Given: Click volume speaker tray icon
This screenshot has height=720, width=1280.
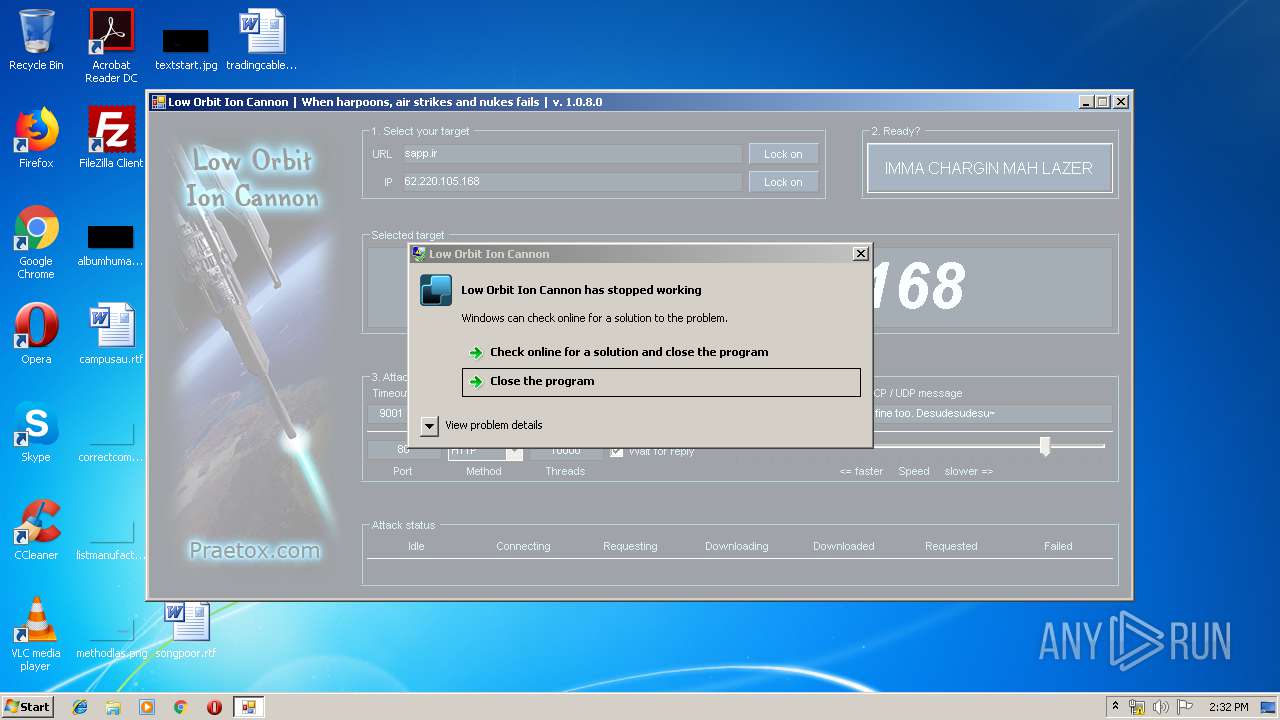Looking at the screenshot, I should 1161,707.
